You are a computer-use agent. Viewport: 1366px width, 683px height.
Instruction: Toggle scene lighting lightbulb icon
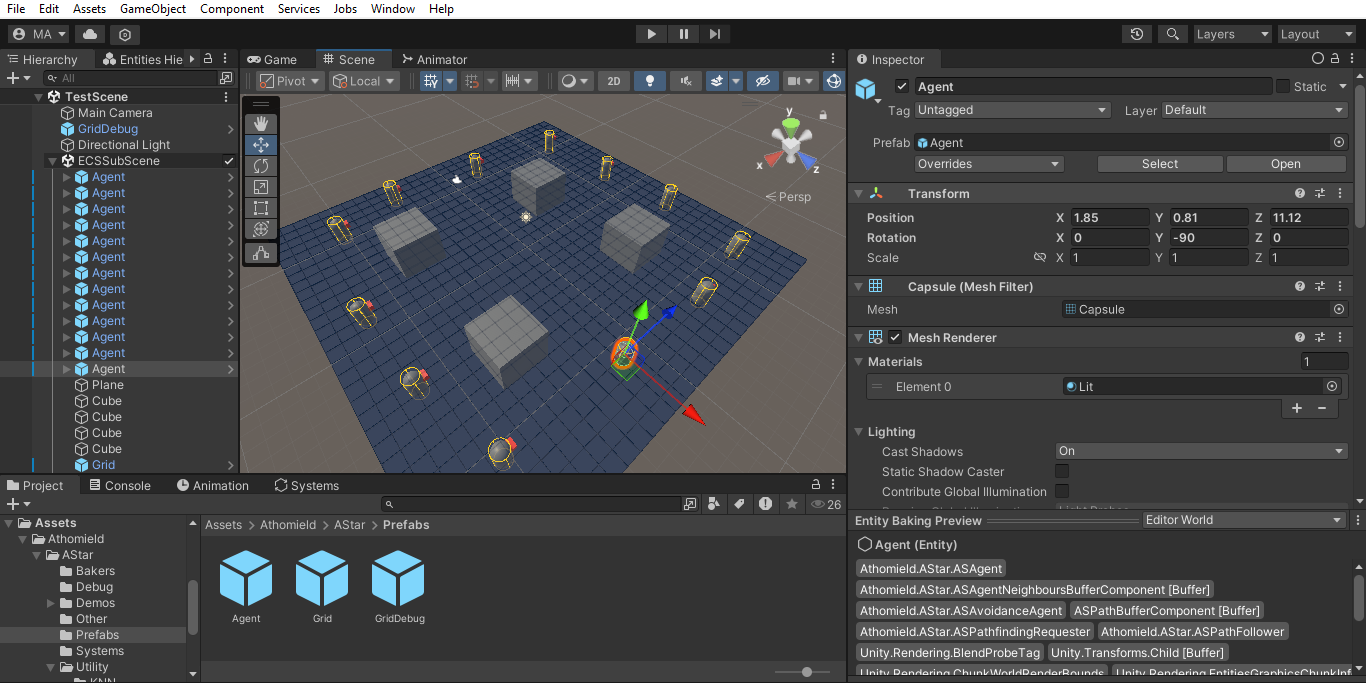point(650,81)
